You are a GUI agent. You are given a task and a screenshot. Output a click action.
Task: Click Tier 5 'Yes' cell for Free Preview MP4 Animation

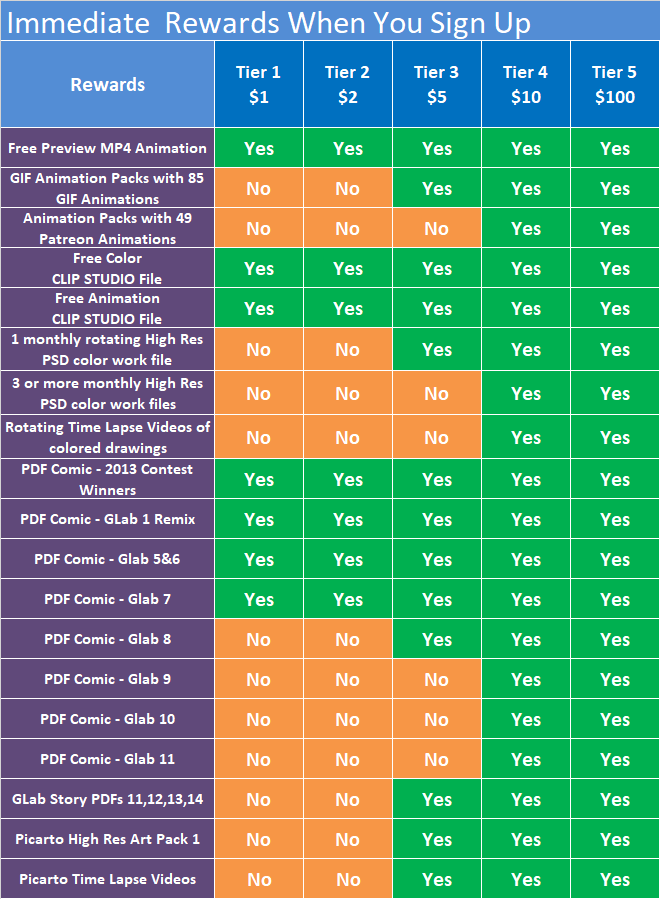(x=614, y=149)
